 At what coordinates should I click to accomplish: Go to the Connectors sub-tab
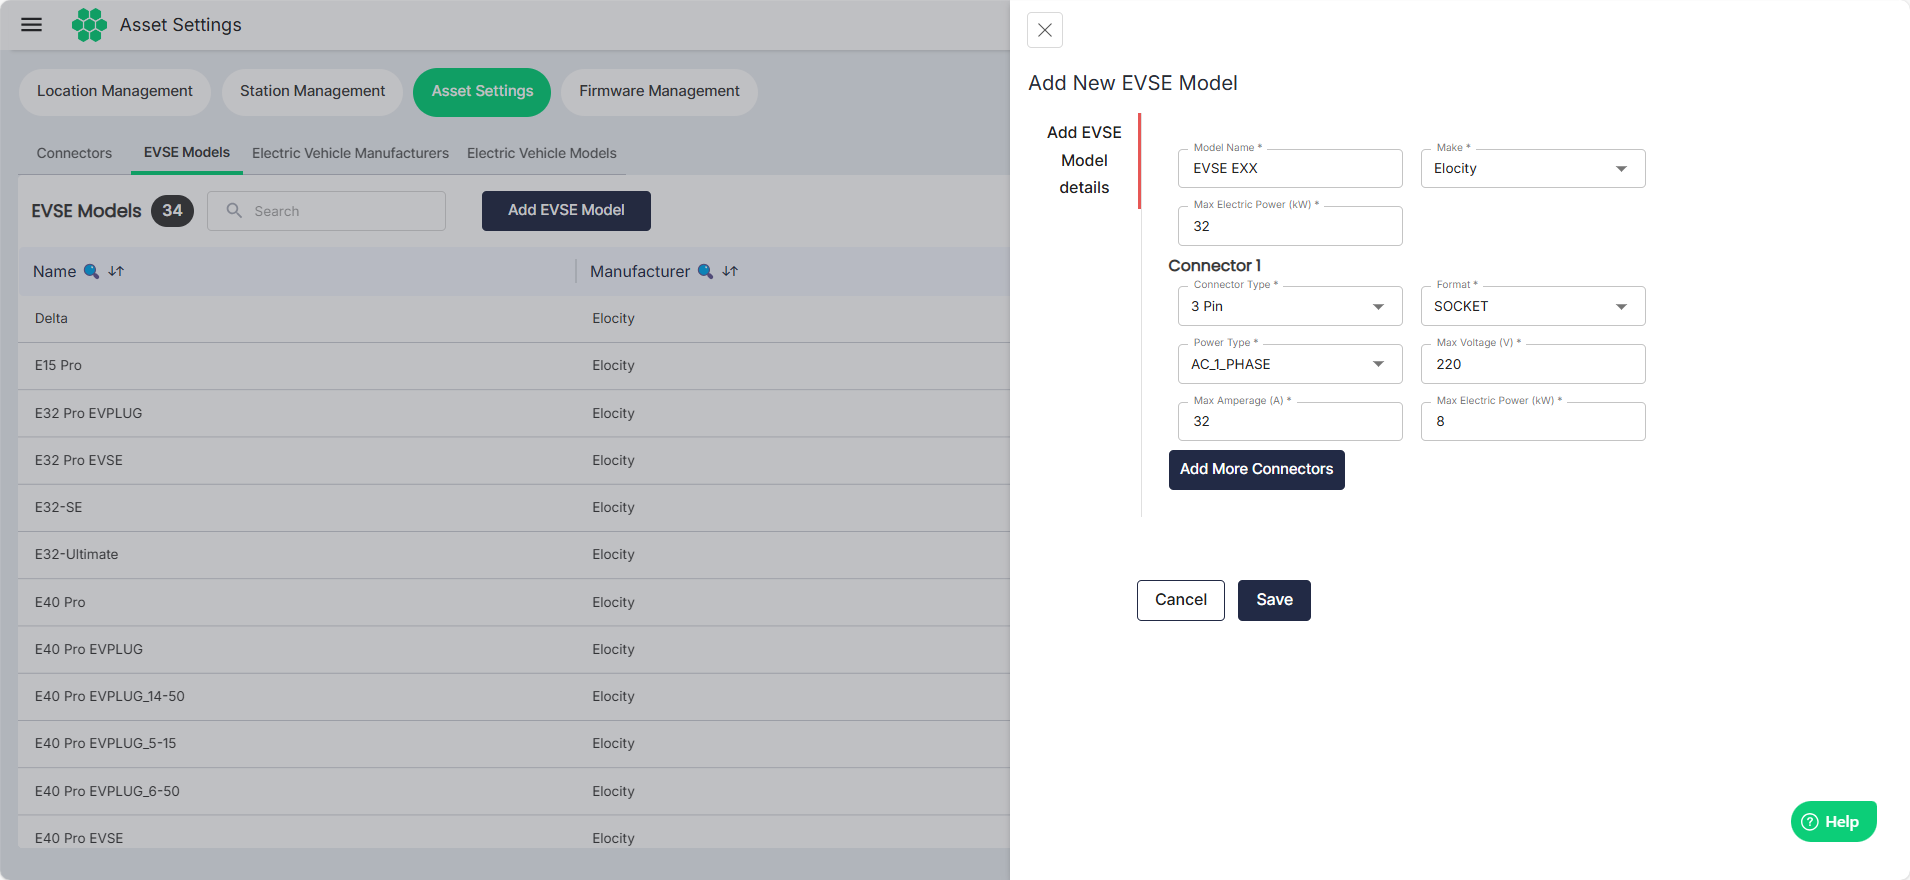[74, 153]
